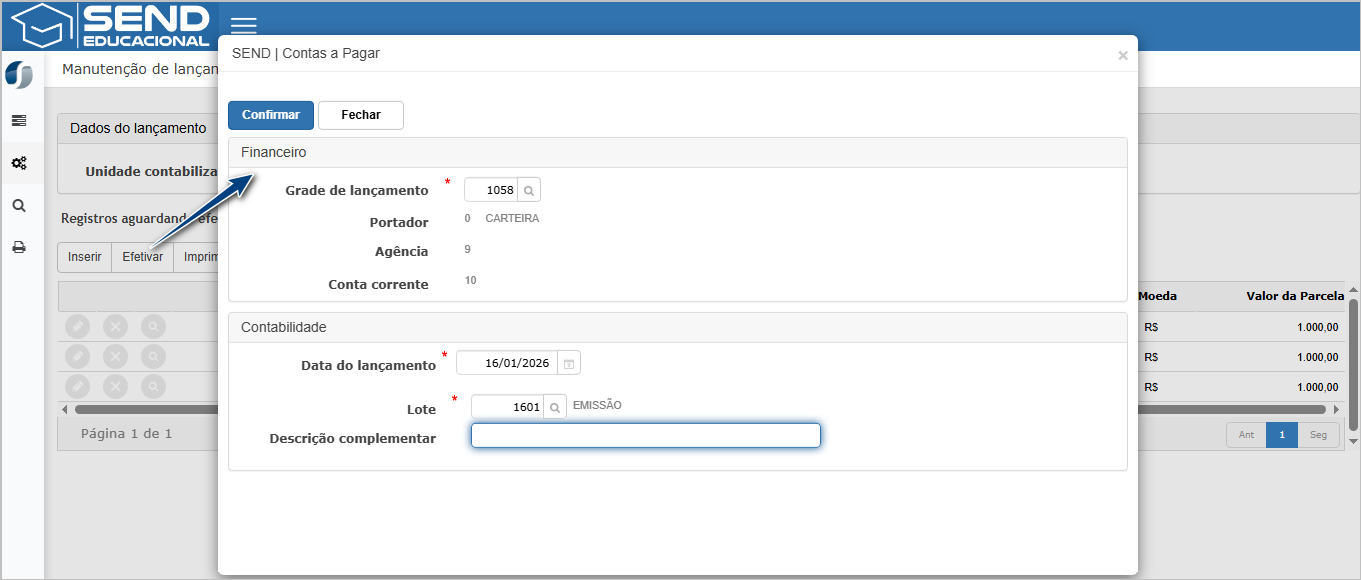This screenshot has height=580, width=1361.
Task: Click the delete X icon in second row
Action: tap(116, 357)
